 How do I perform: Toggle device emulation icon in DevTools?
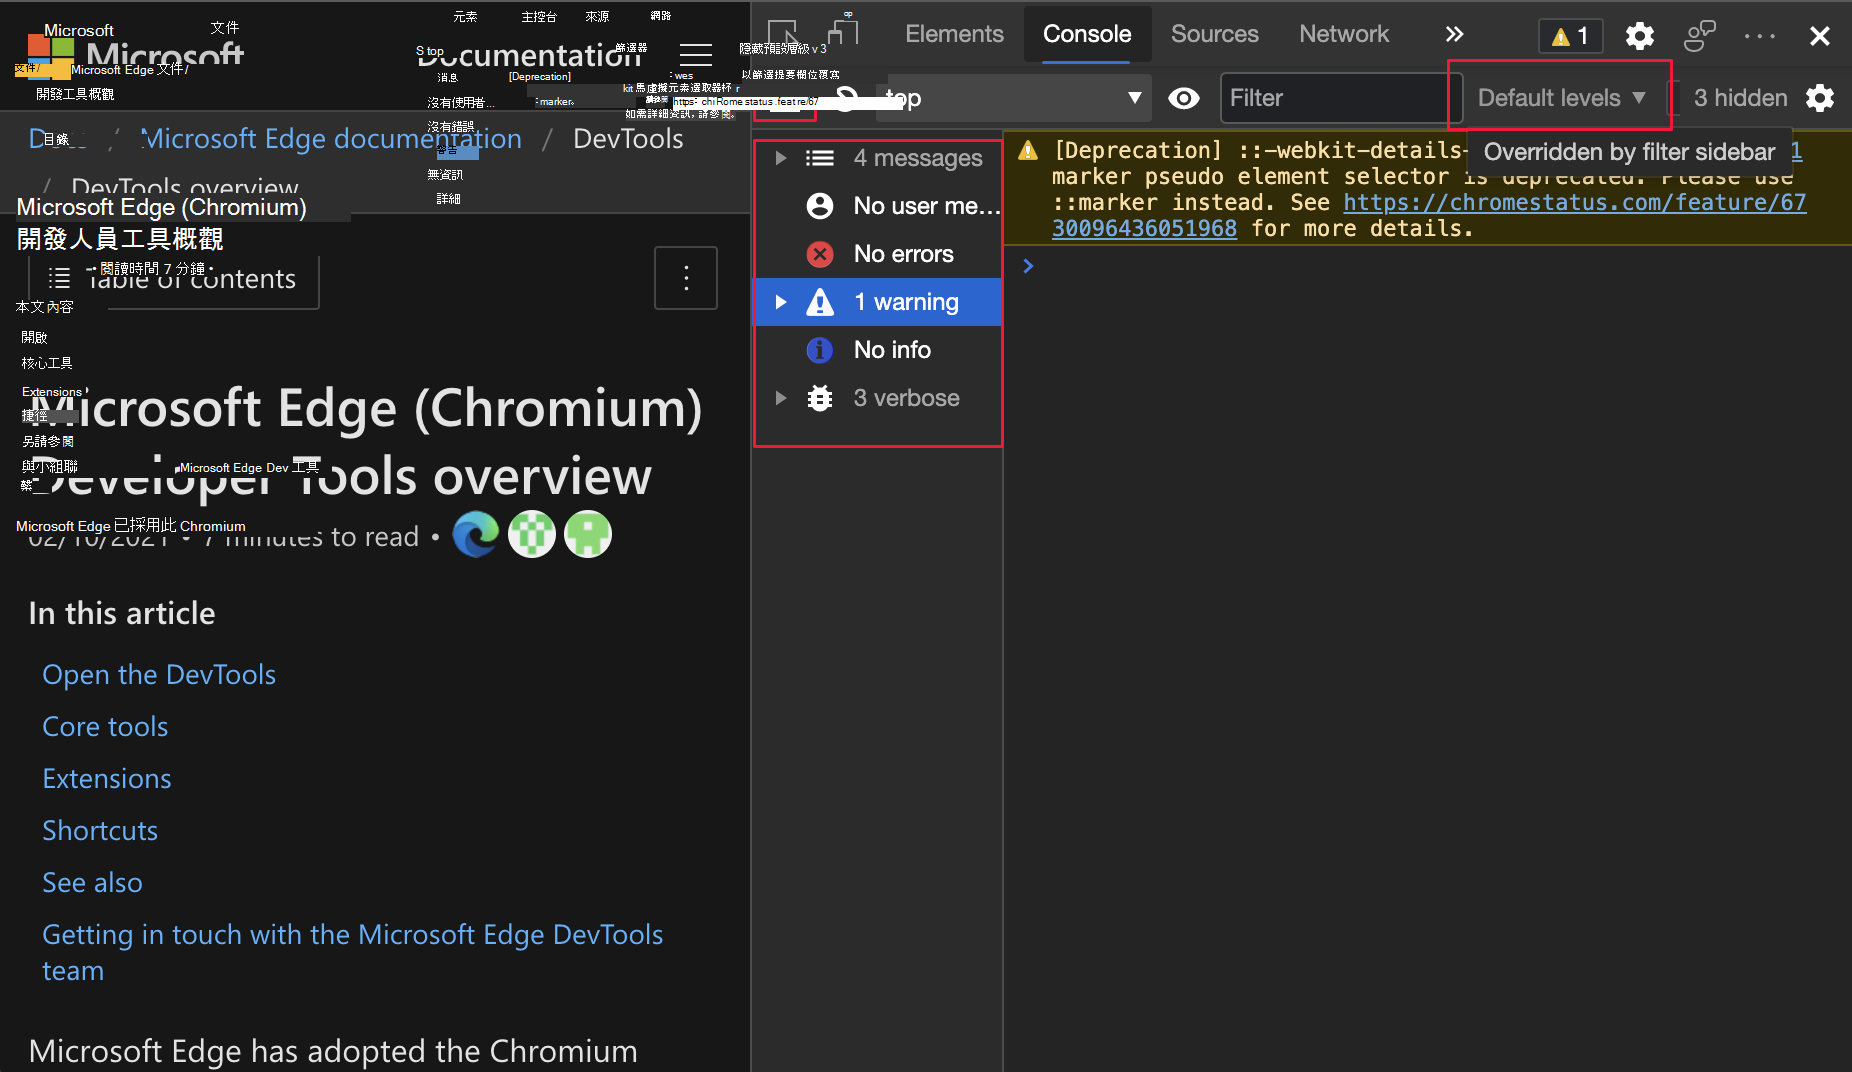pyautogui.click(x=843, y=31)
